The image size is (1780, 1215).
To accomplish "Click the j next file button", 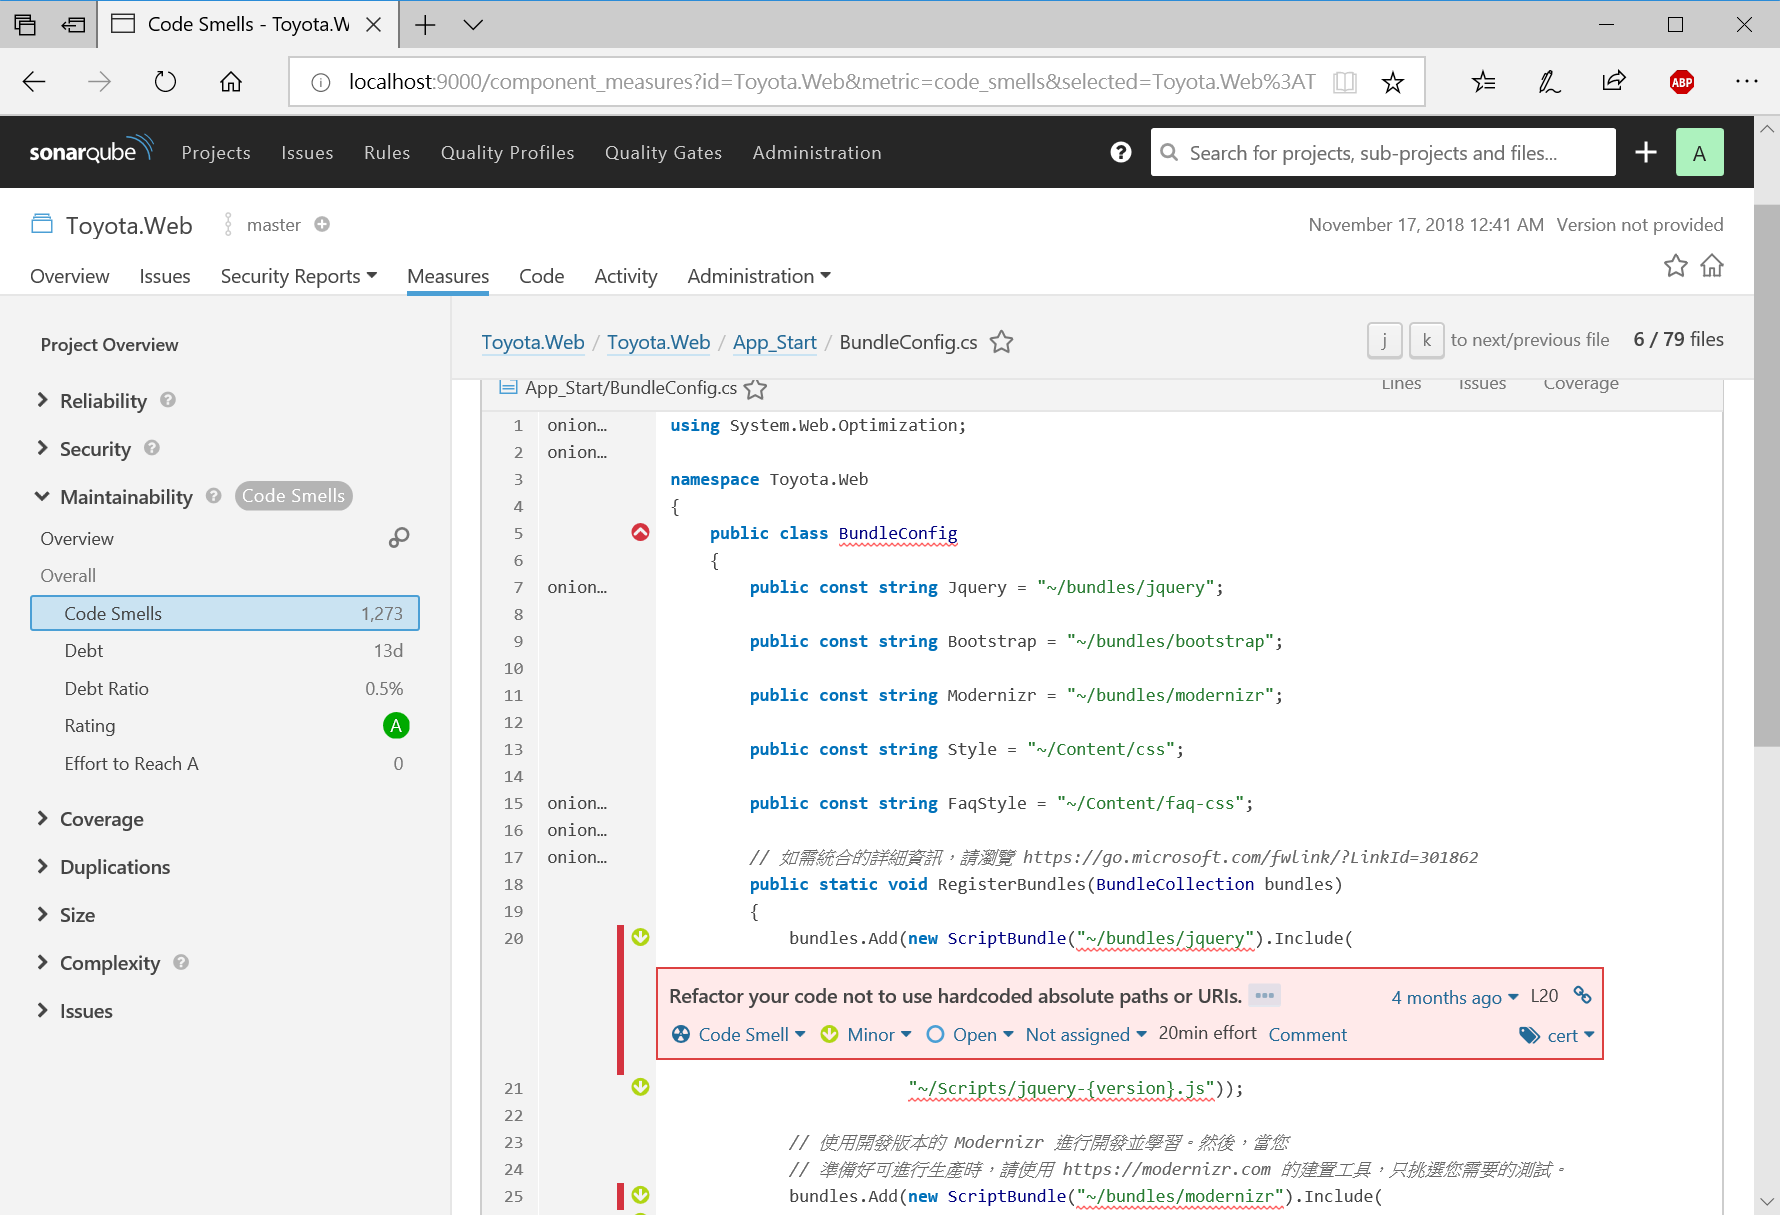I will click(x=1385, y=340).
